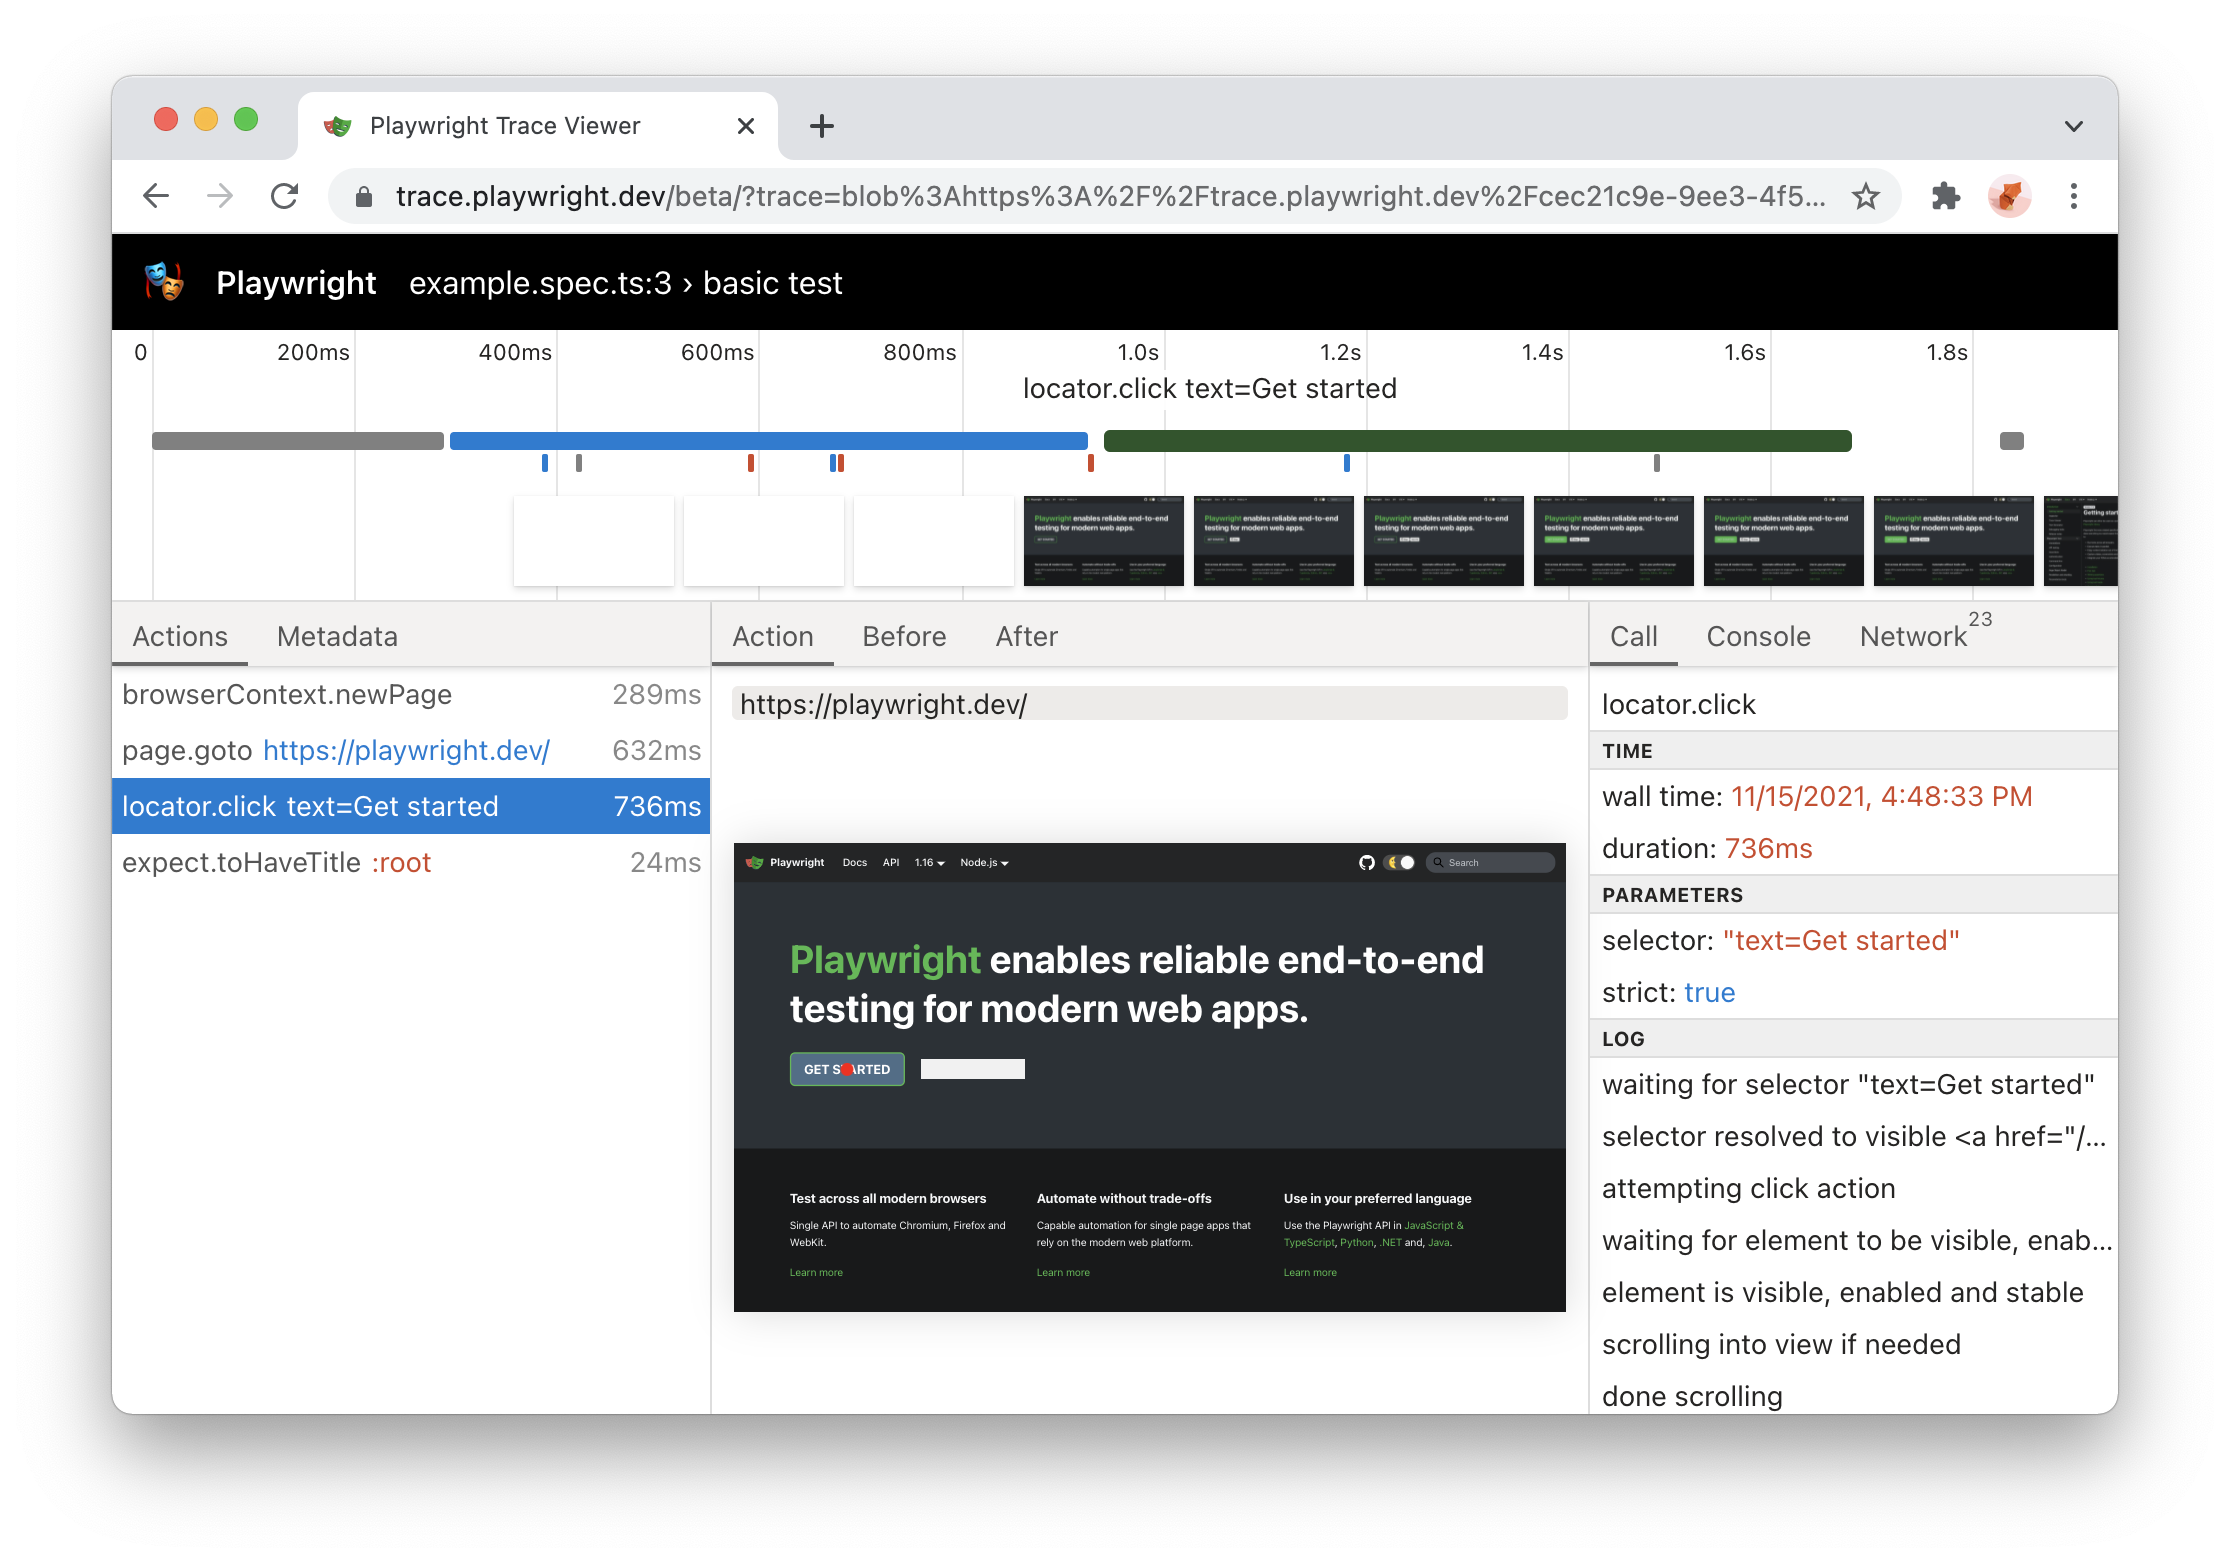Click log line 'scrolling into view if needed'
Screen dimensions: 2230x1562
(1781, 1345)
